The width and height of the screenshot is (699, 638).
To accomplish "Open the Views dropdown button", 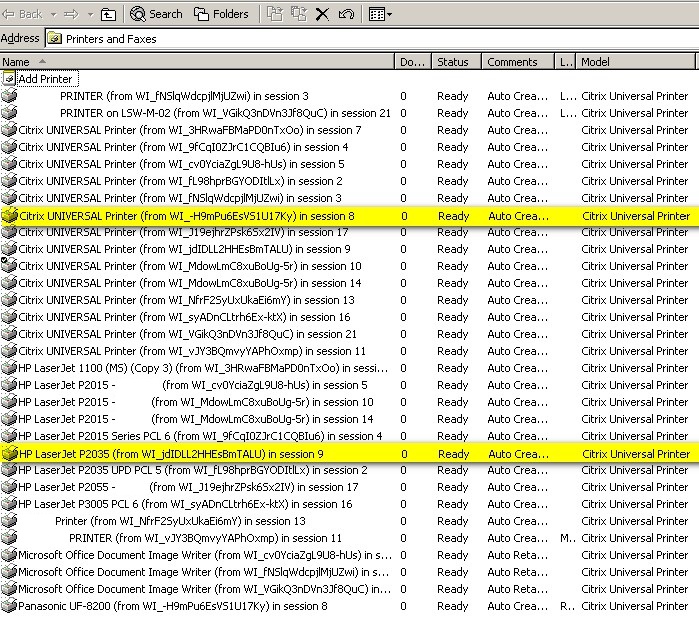I will [380, 14].
